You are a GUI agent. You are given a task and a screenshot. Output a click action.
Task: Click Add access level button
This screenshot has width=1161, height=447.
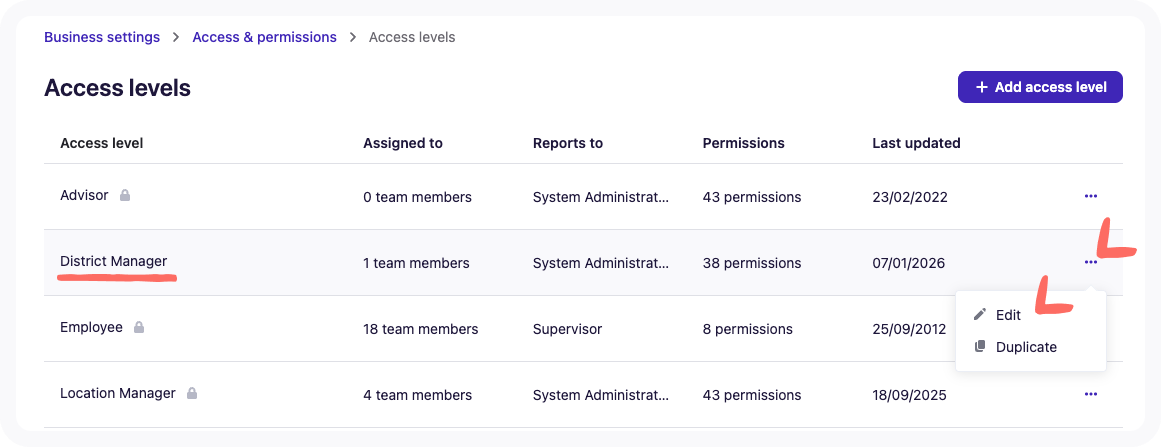[x=1040, y=87]
